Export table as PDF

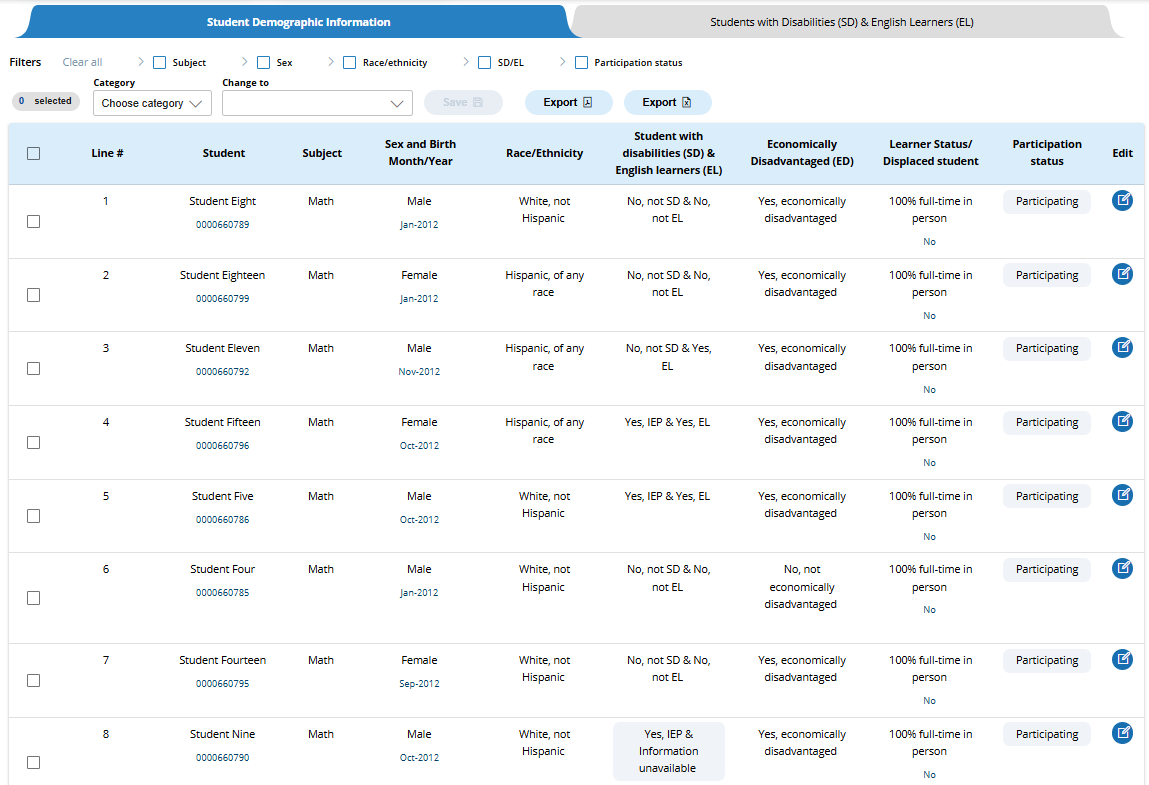pos(568,103)
